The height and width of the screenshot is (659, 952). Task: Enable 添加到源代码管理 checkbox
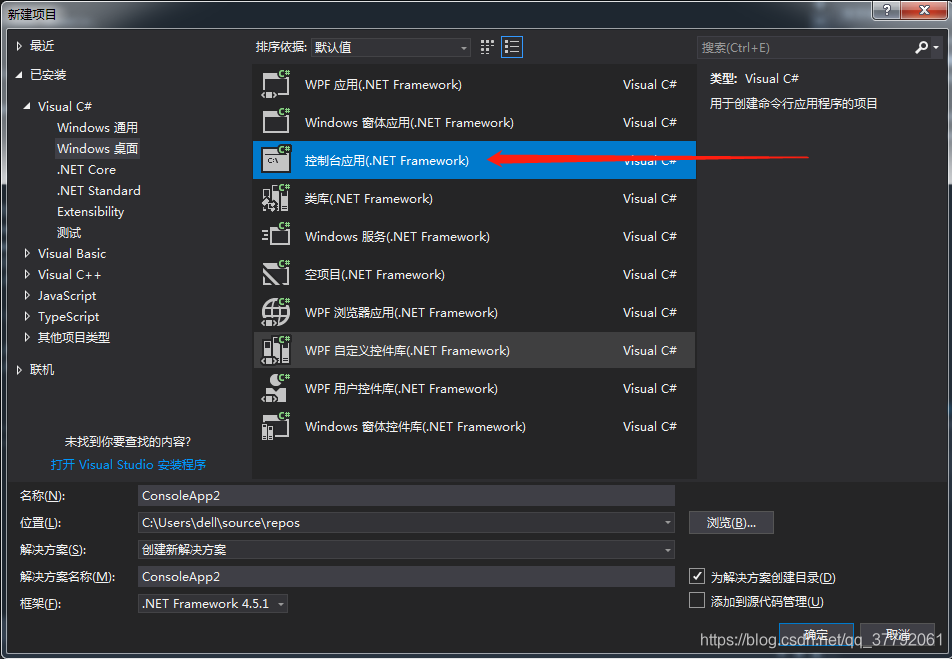point(697,600)
